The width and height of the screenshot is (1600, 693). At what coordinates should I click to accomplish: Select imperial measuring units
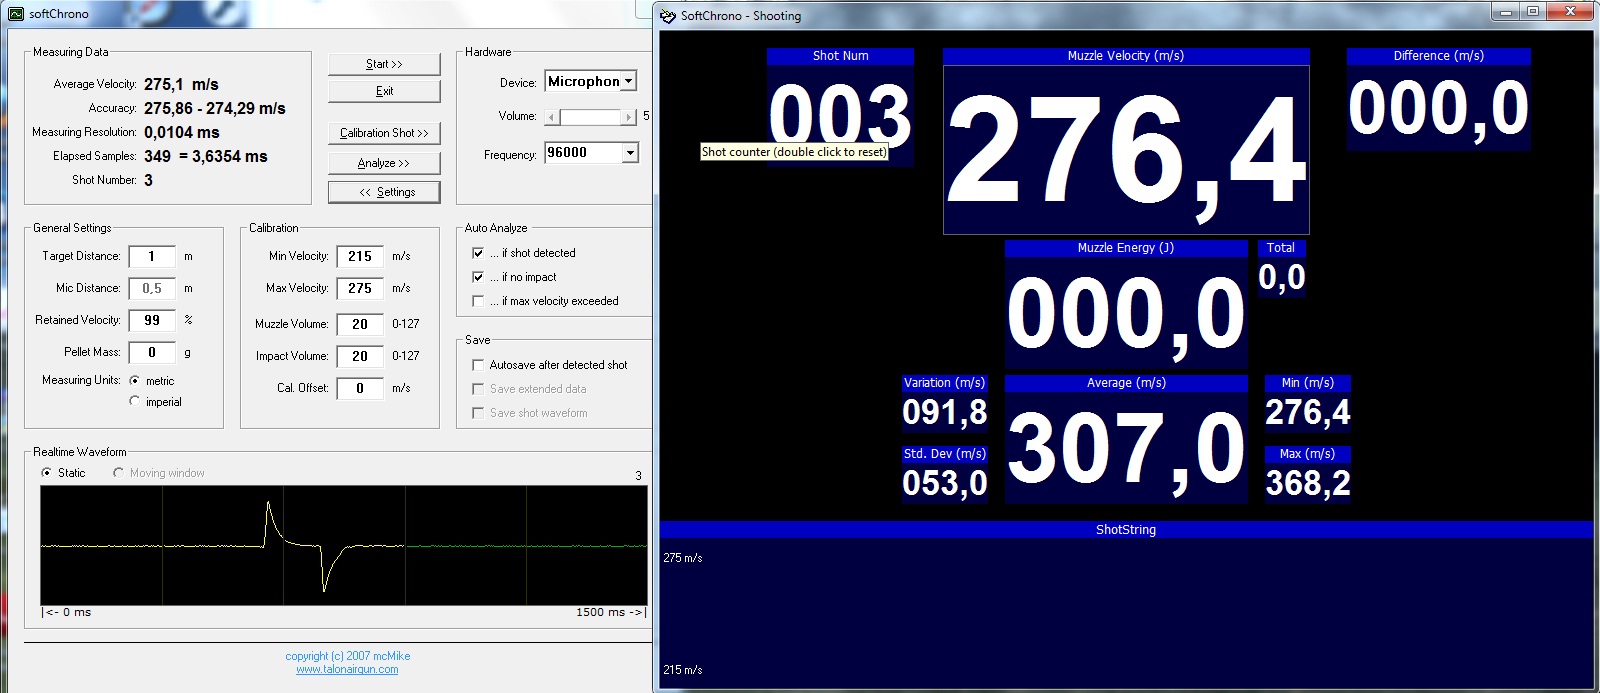tap(135, 401)
